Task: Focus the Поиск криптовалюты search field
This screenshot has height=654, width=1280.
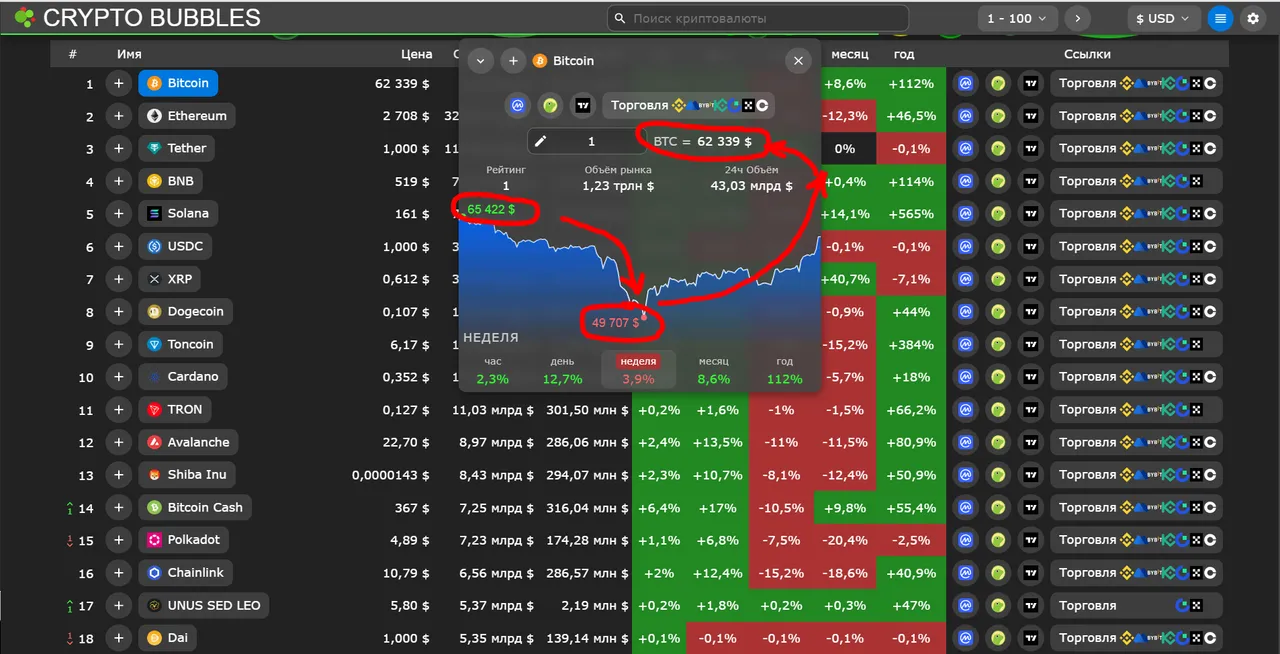Action: point(758,18)
